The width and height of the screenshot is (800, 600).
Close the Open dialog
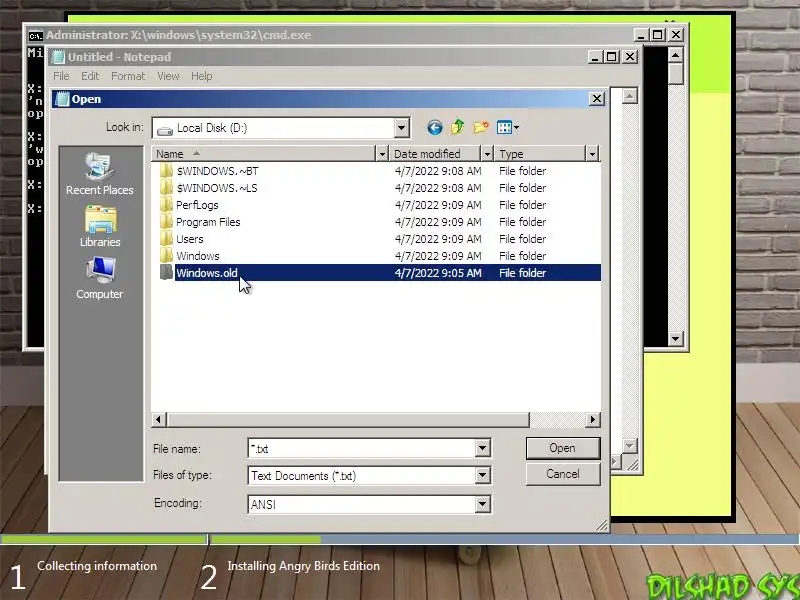[596, 98]
